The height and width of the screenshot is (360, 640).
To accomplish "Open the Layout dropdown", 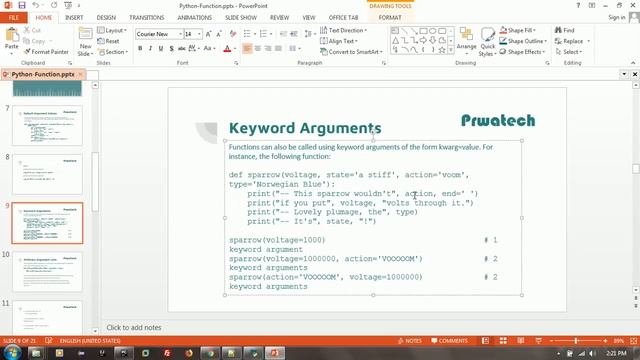I will pyautogui.click(x=112, y=31).
